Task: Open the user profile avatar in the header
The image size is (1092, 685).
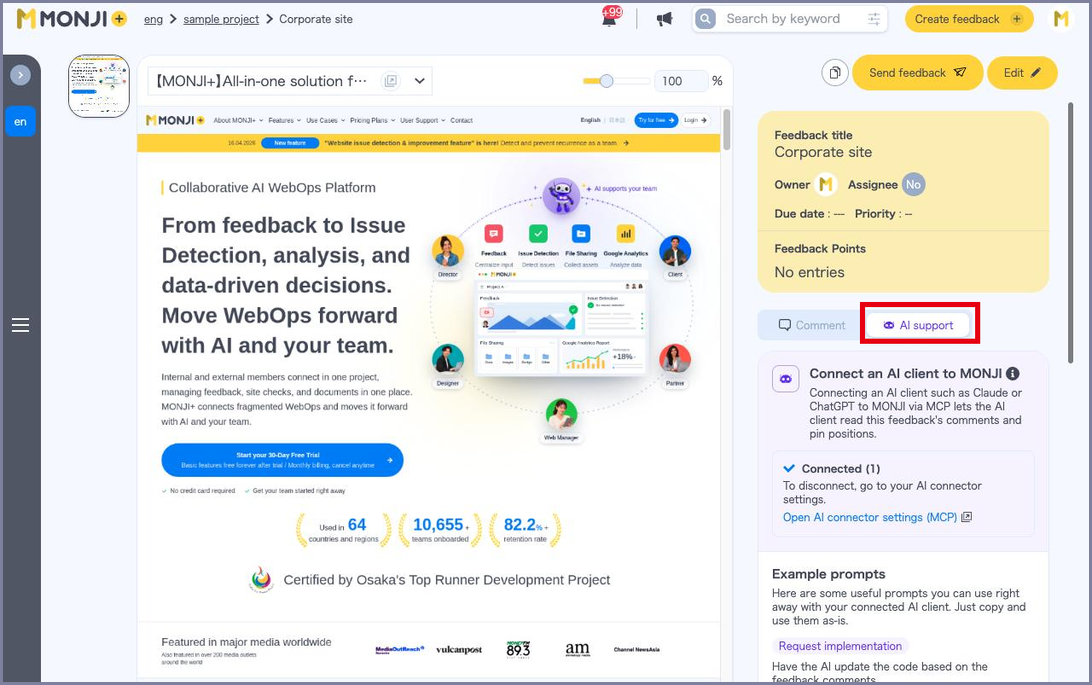Action: (1061, 19)
